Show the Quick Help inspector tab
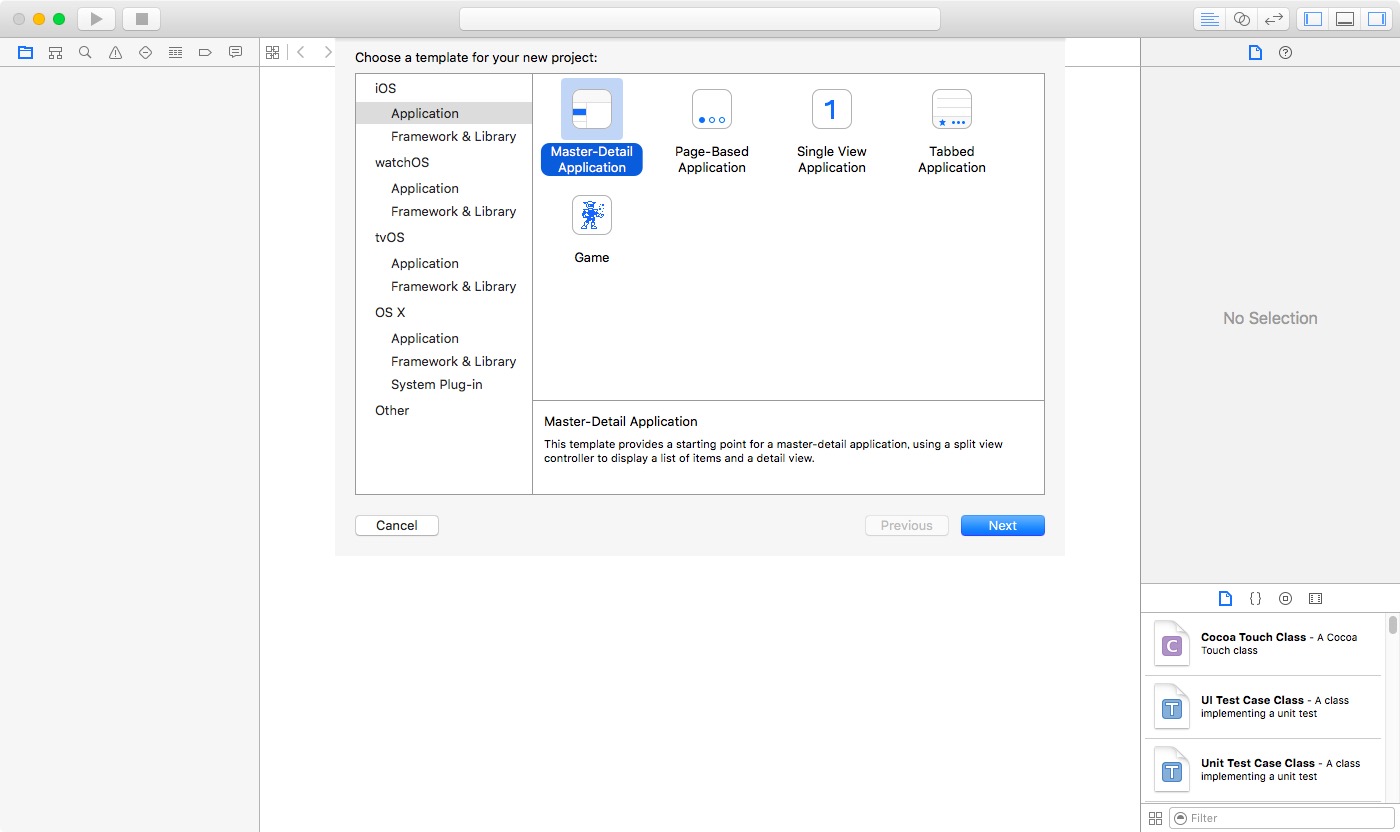 point(1286,53)
